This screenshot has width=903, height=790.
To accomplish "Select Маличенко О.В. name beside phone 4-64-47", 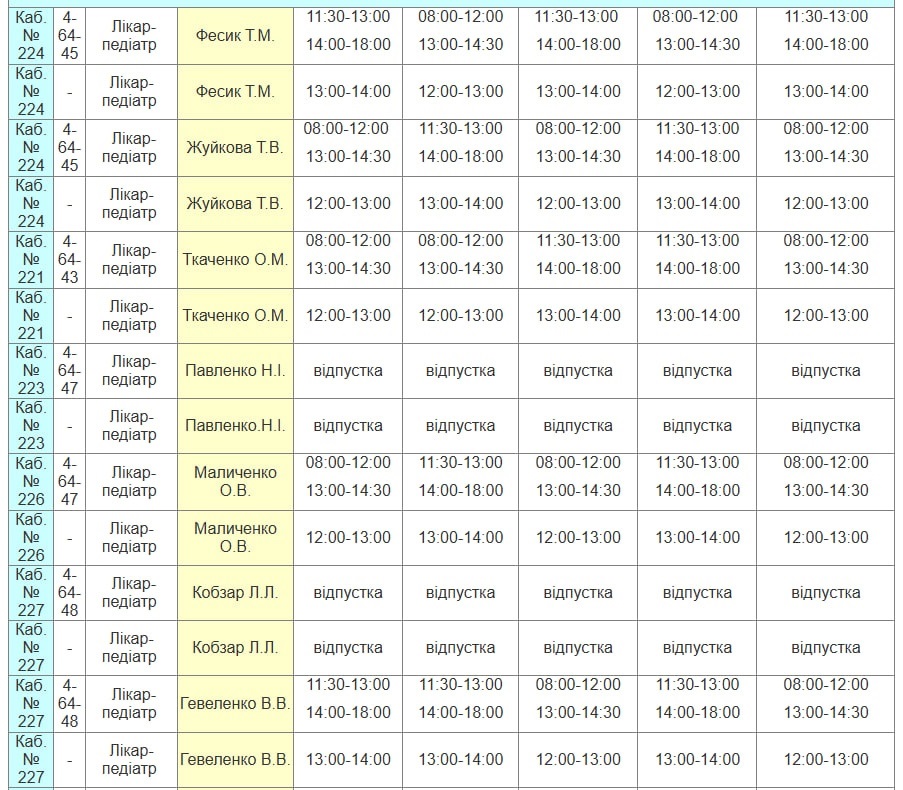I will (235, 481).
